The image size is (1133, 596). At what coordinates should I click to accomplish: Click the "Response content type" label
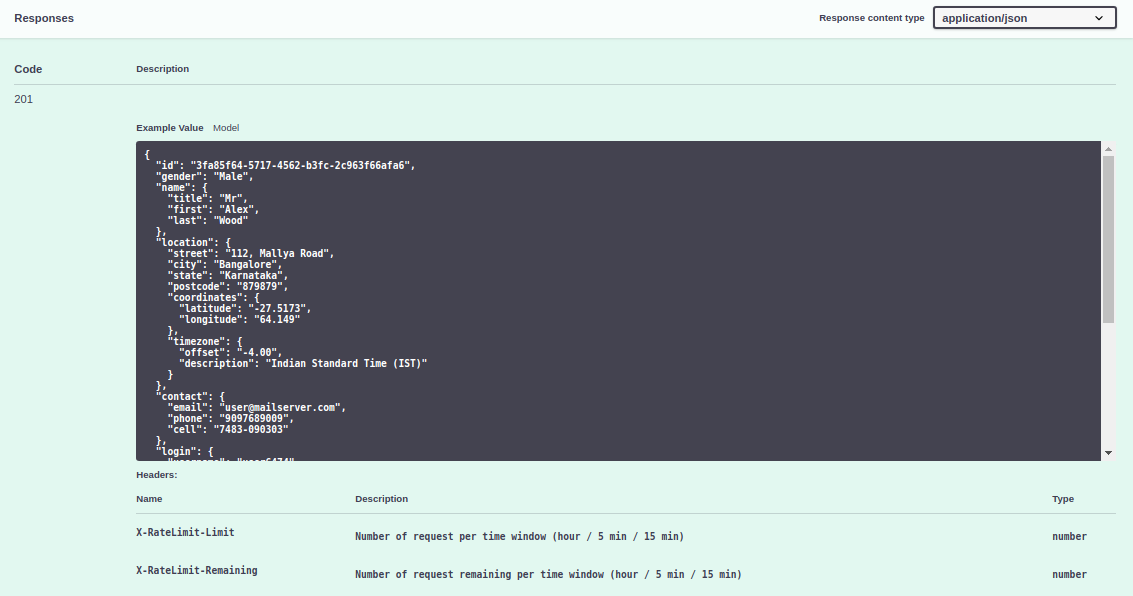pos(871,18)
